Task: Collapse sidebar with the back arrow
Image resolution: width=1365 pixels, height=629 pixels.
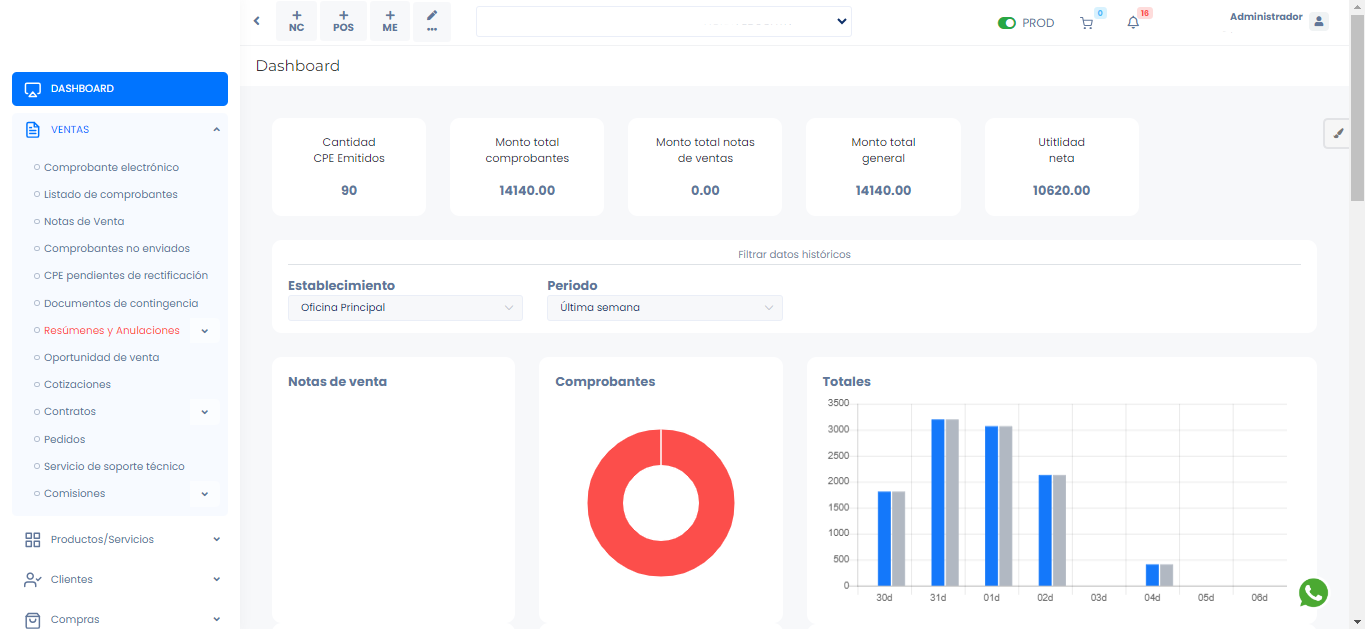Action: click(257, 21)
